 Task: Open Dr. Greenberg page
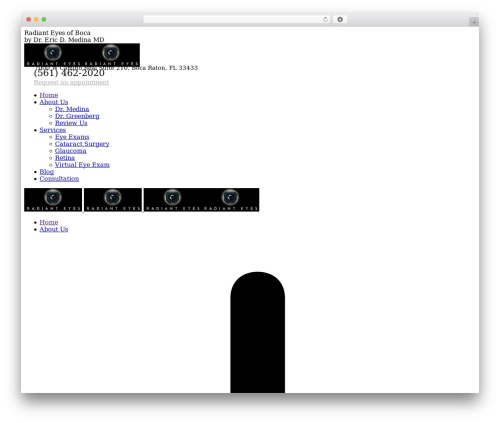77,116
